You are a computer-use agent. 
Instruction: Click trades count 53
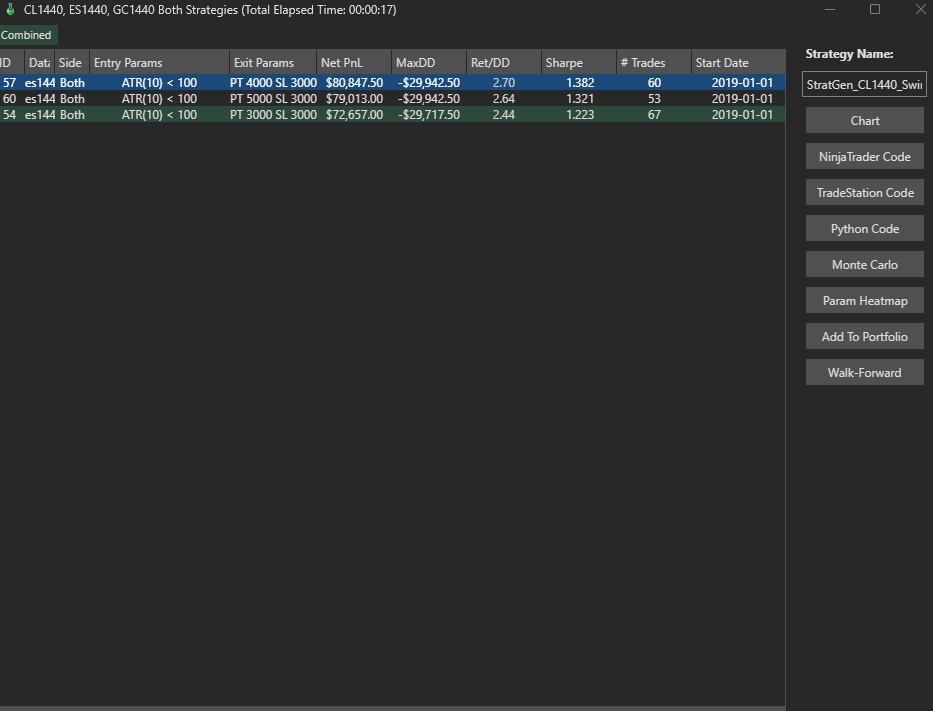tap(654, 99)
